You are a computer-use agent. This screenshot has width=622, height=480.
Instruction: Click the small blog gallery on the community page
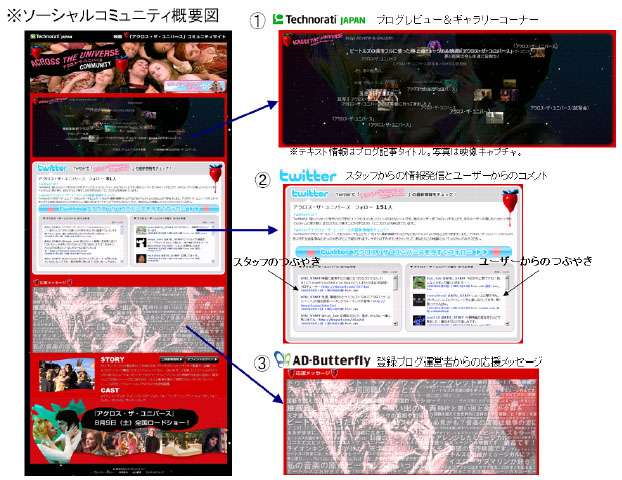click(128, 126)
